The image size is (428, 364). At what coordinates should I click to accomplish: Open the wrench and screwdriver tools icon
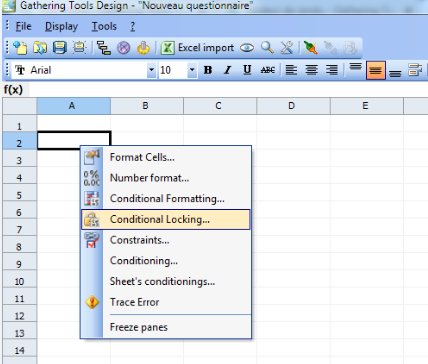click(x=287, y=48)
